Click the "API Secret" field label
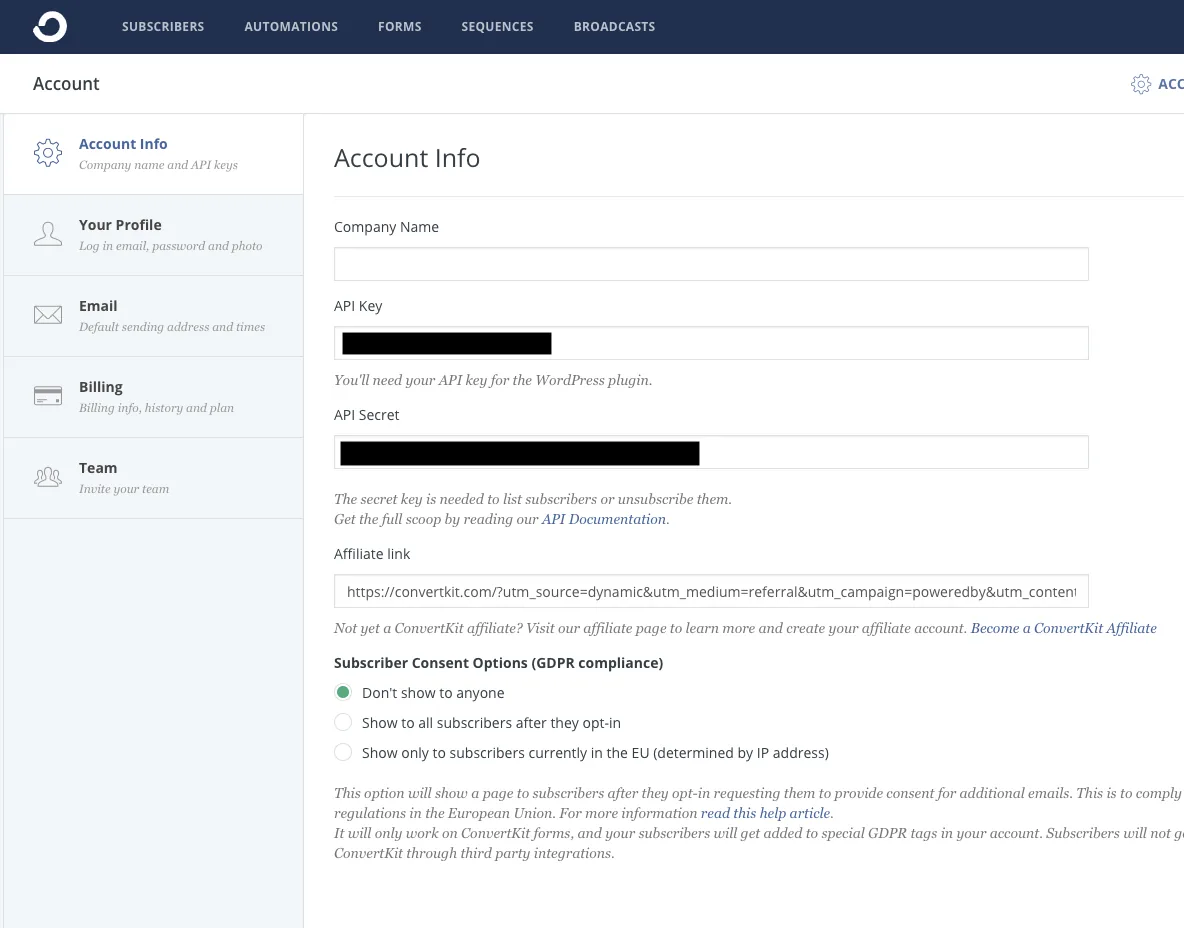Image resolution: width=1184 pixels, height=928 pixels. [x=366, y=415]
